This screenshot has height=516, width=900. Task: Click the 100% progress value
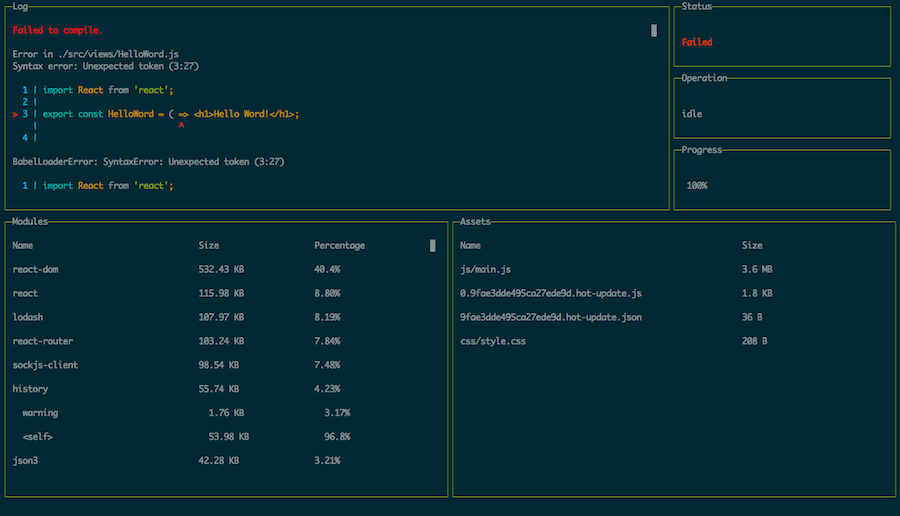point(697,186)
